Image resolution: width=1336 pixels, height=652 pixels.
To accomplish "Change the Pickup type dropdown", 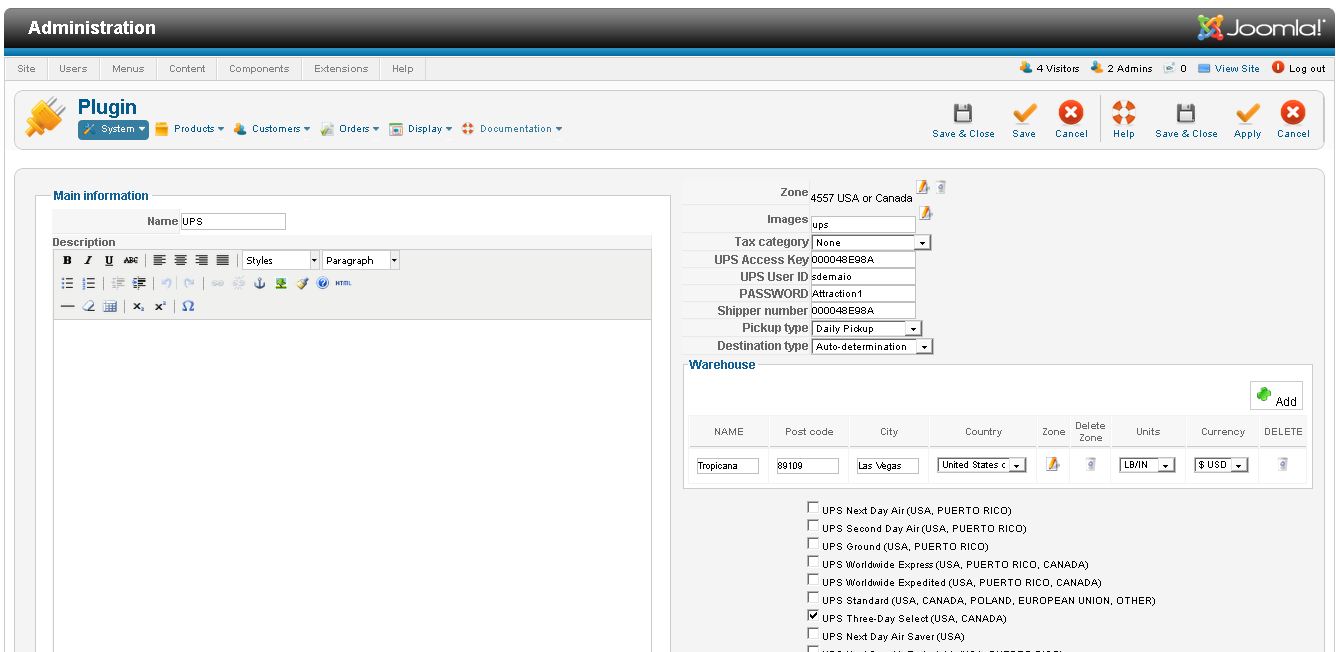I will pos(867,328).
